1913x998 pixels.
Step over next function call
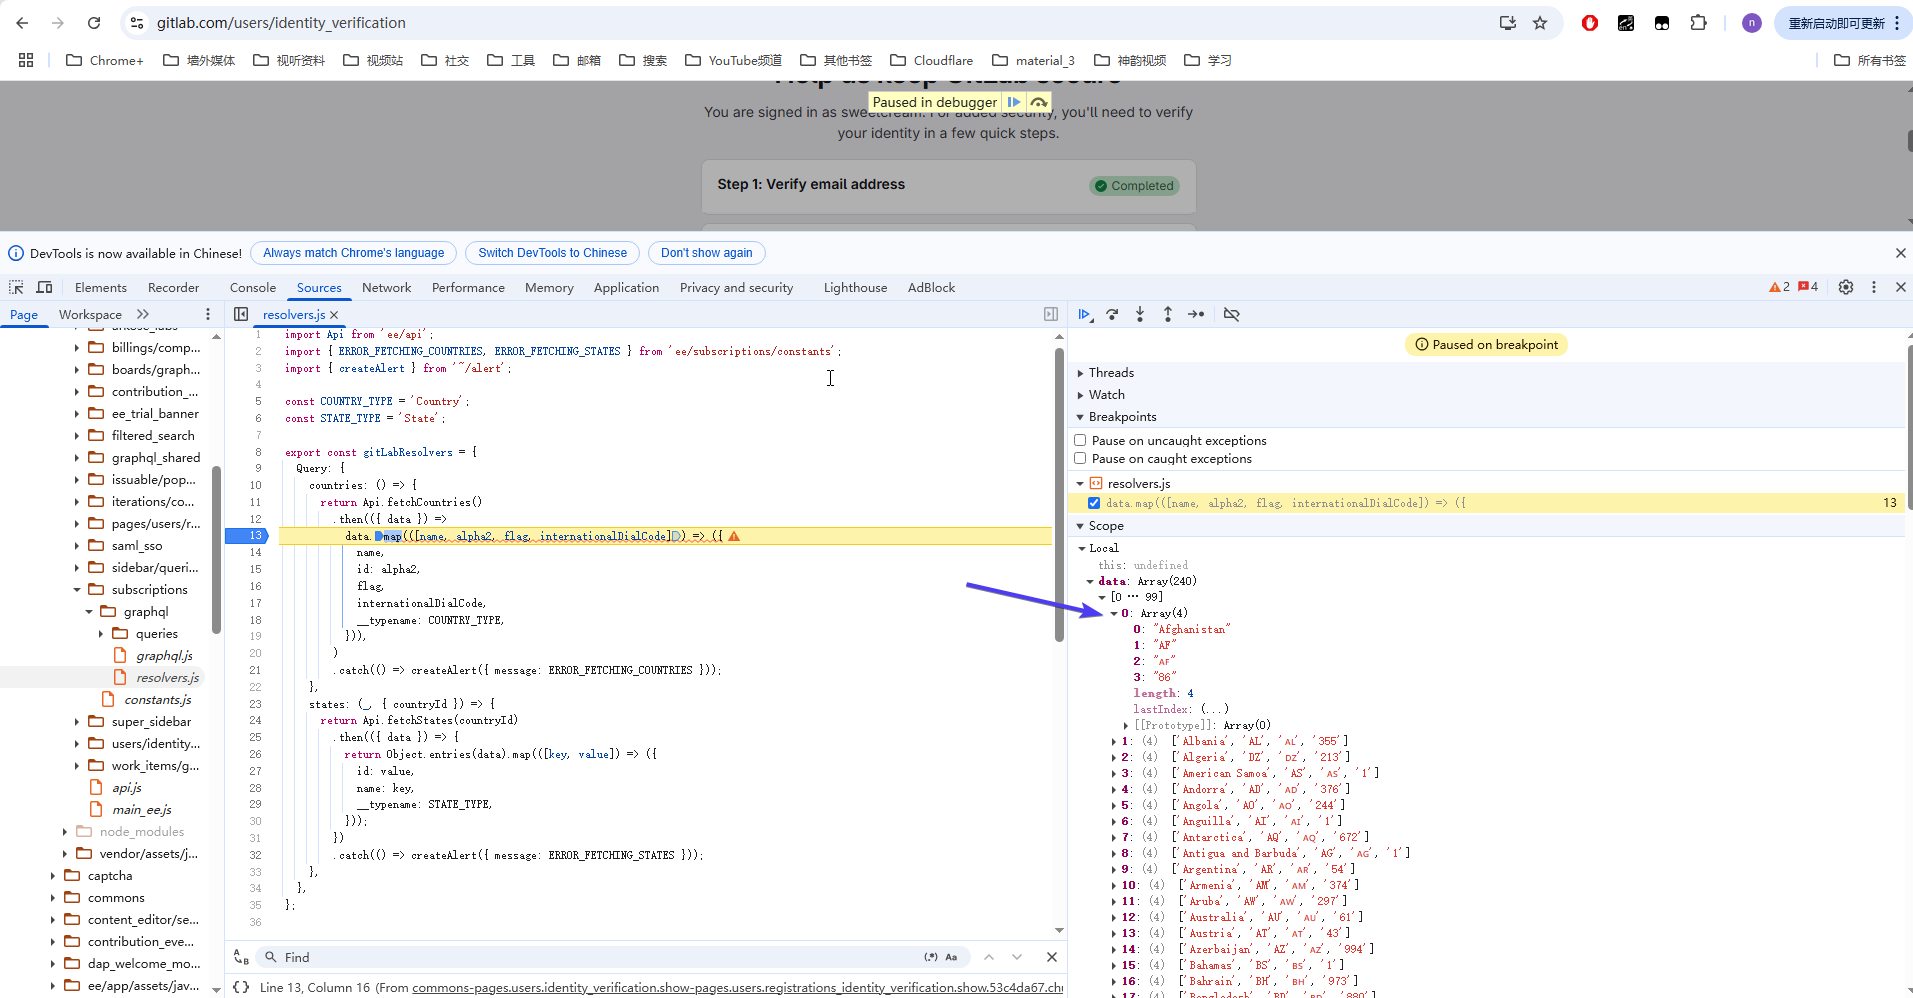pyautogui.click(x=1112, y=314)
